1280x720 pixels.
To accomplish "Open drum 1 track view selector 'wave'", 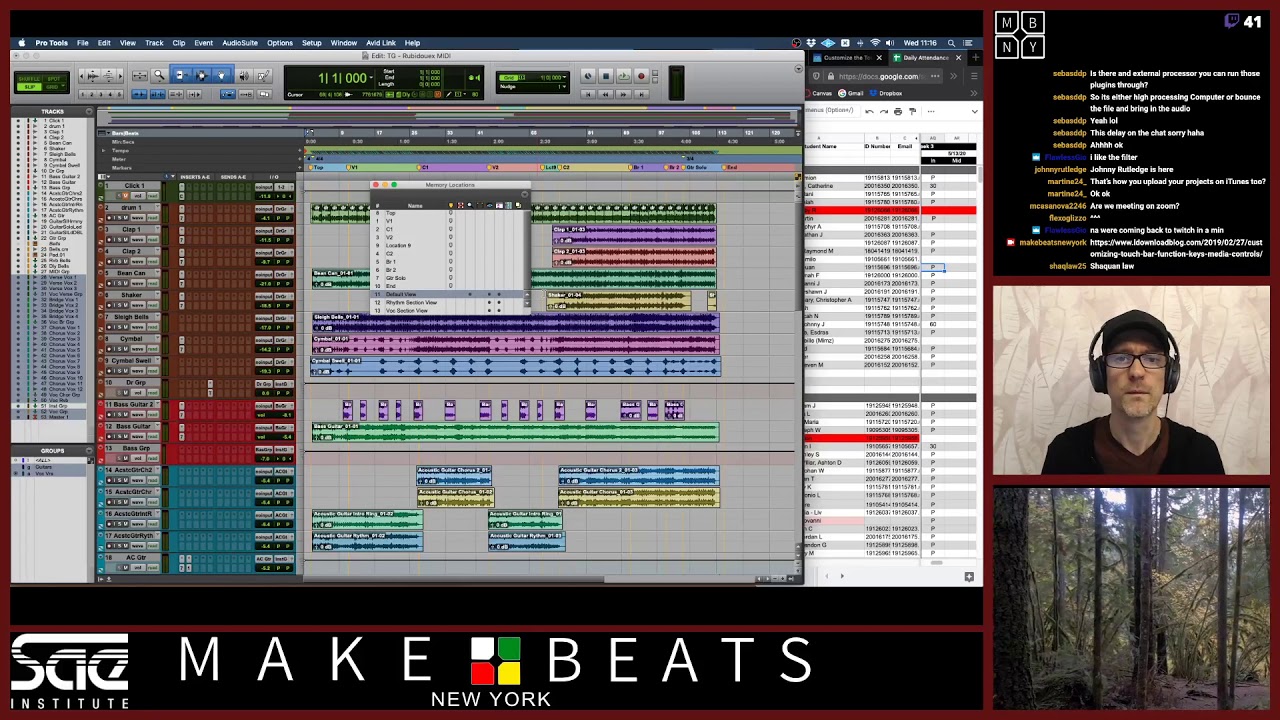I will (x=138, y=218).
